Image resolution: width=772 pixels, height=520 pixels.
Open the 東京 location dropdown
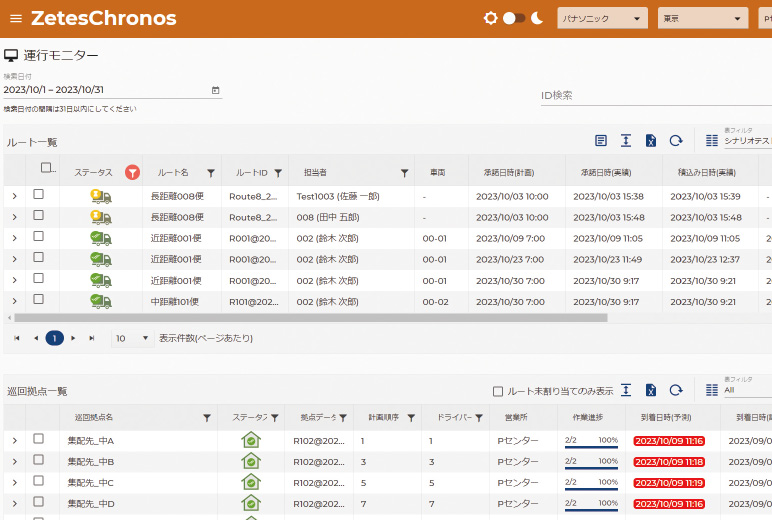(x=703, y=19)
